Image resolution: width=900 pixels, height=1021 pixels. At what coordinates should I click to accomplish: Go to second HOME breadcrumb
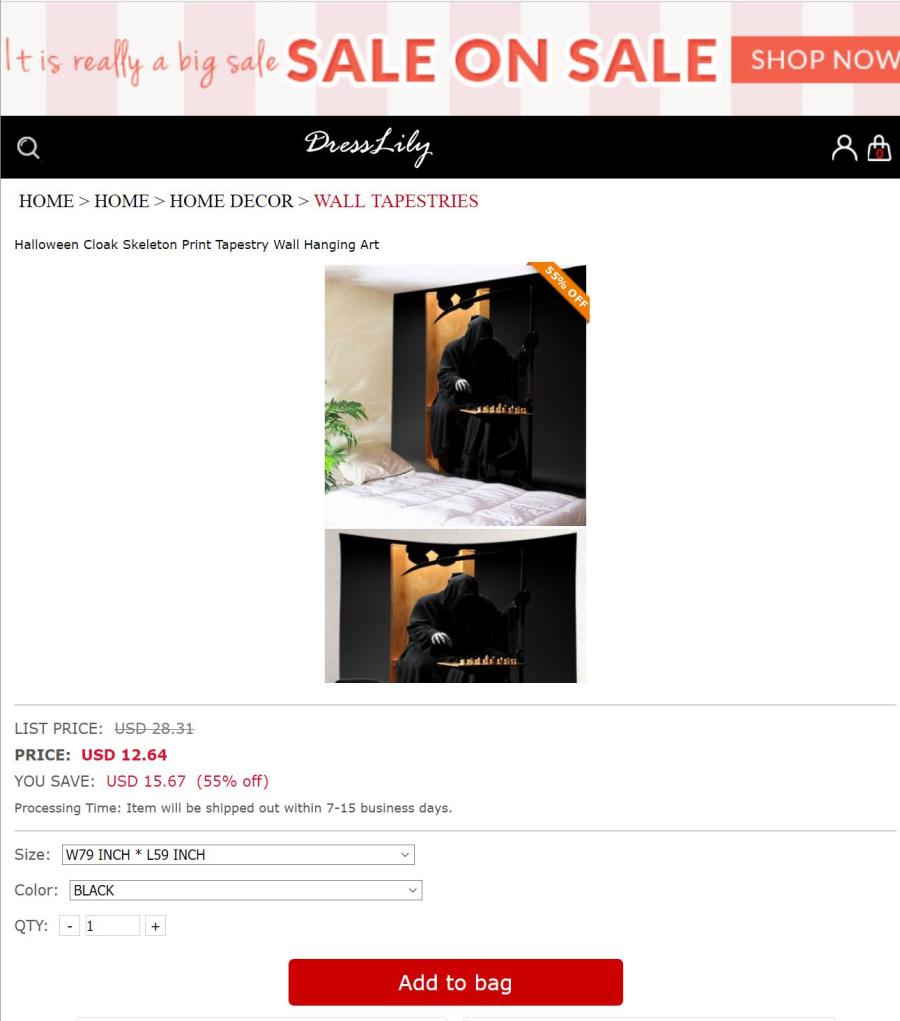pos(122,201)
